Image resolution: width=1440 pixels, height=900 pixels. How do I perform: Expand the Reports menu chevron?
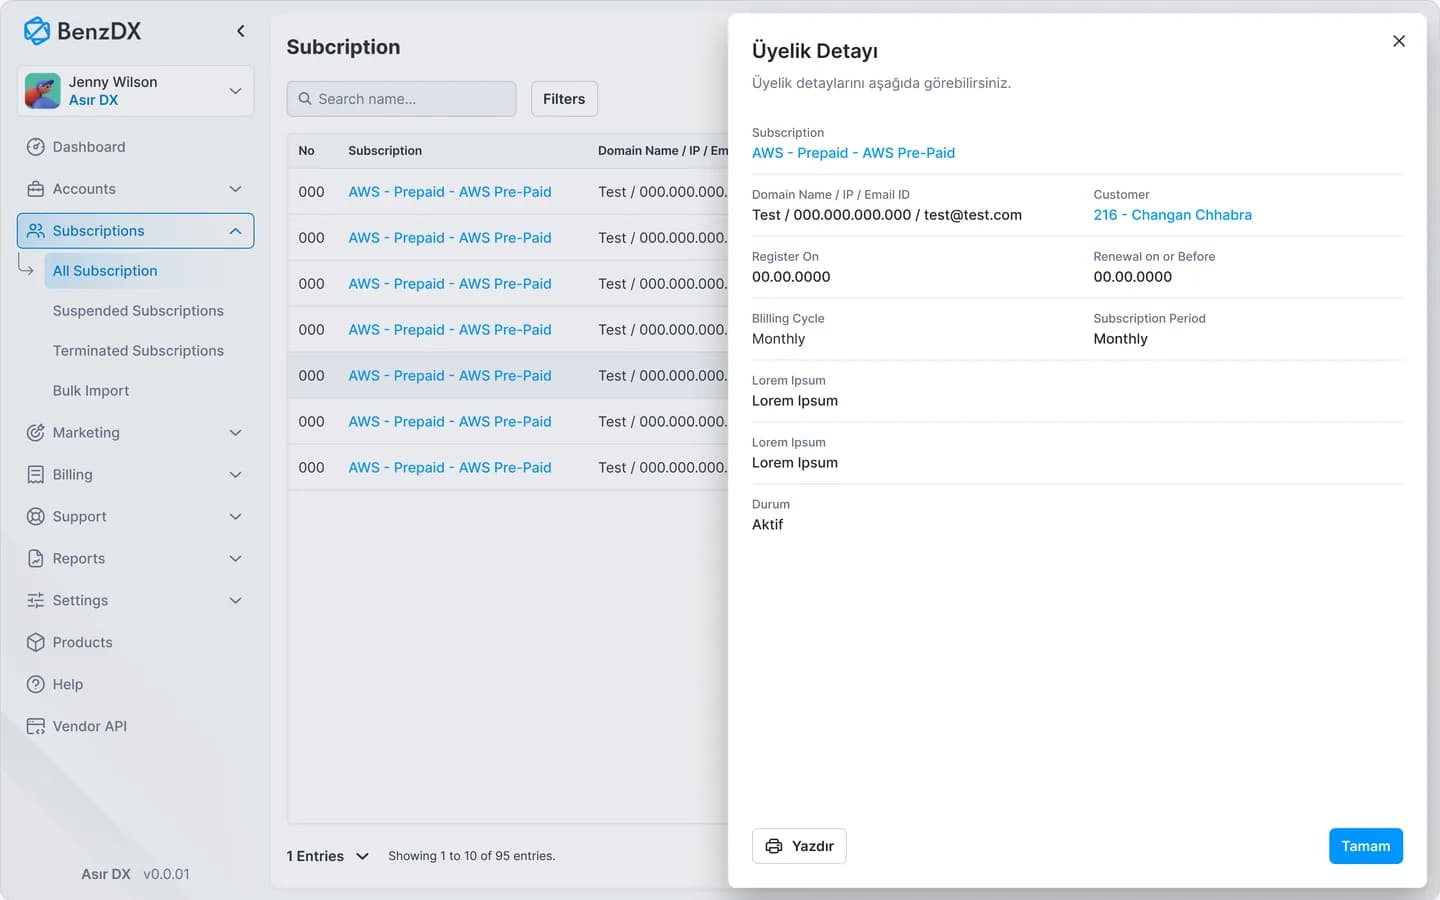[x=235, y=559]
